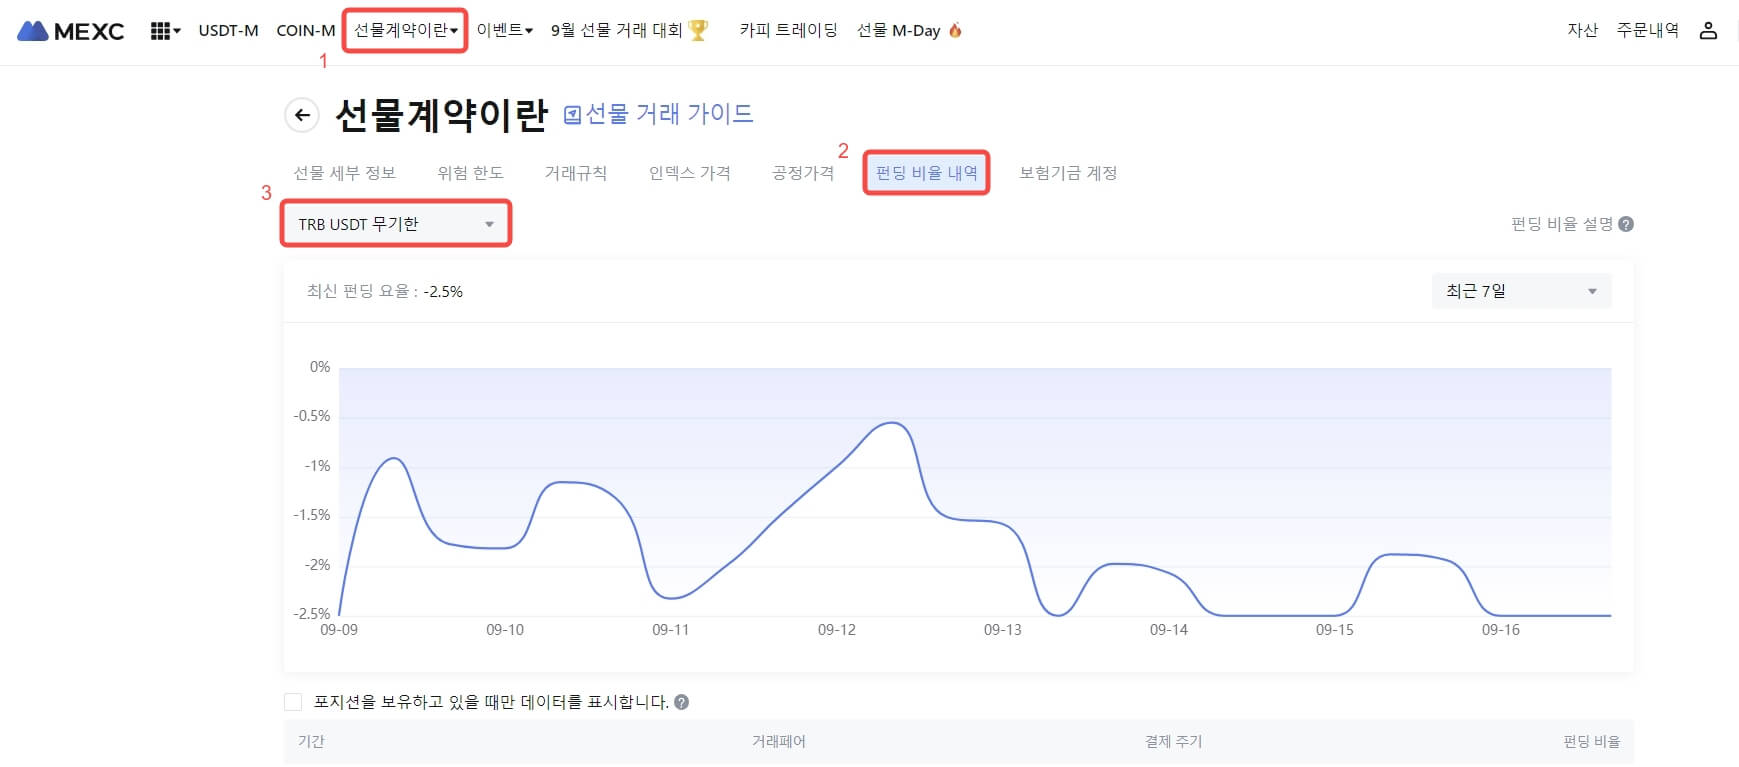Viewport: 1739px width, 767px height.
Task: Open the 보험기금 계정 tab
Action: pos(1068,173)
